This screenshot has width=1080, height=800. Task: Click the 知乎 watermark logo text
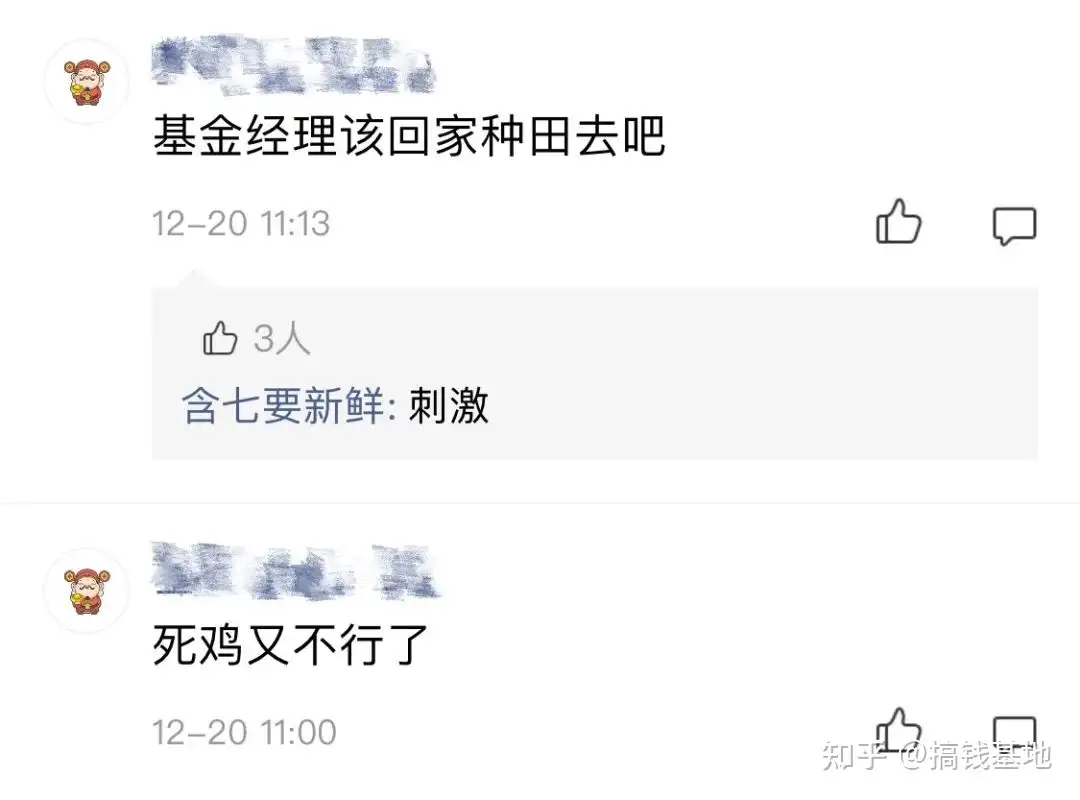pyautogui.click(x=855, y=756)
